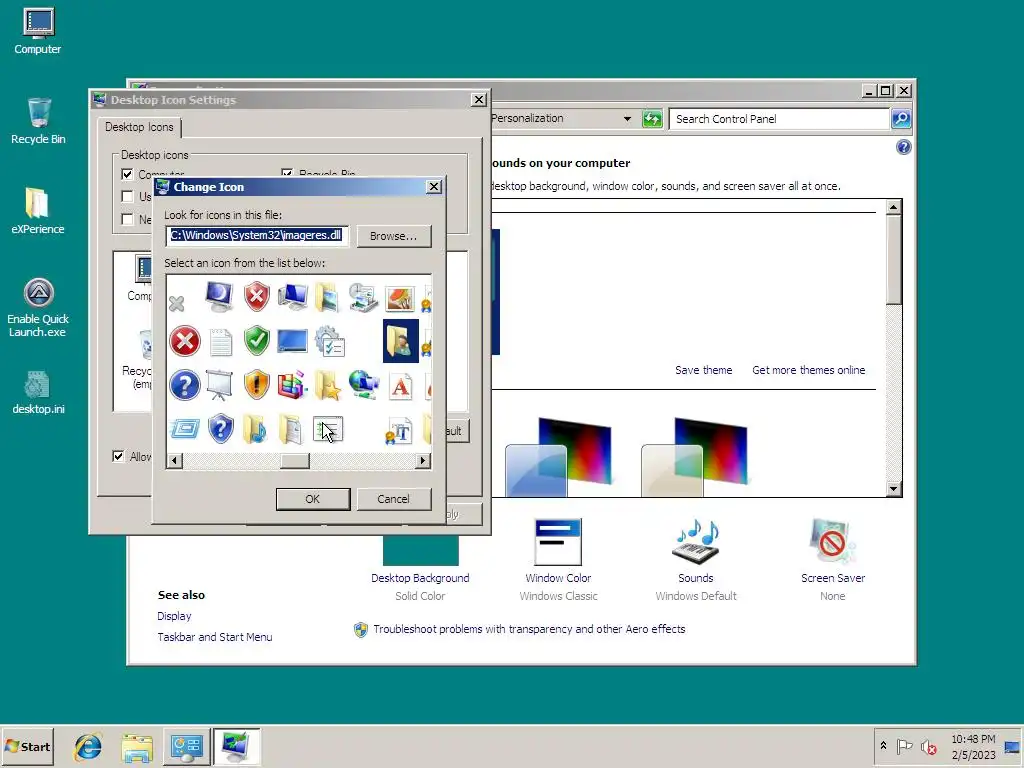Click the themes list scroll up arrow

[893, 207]
